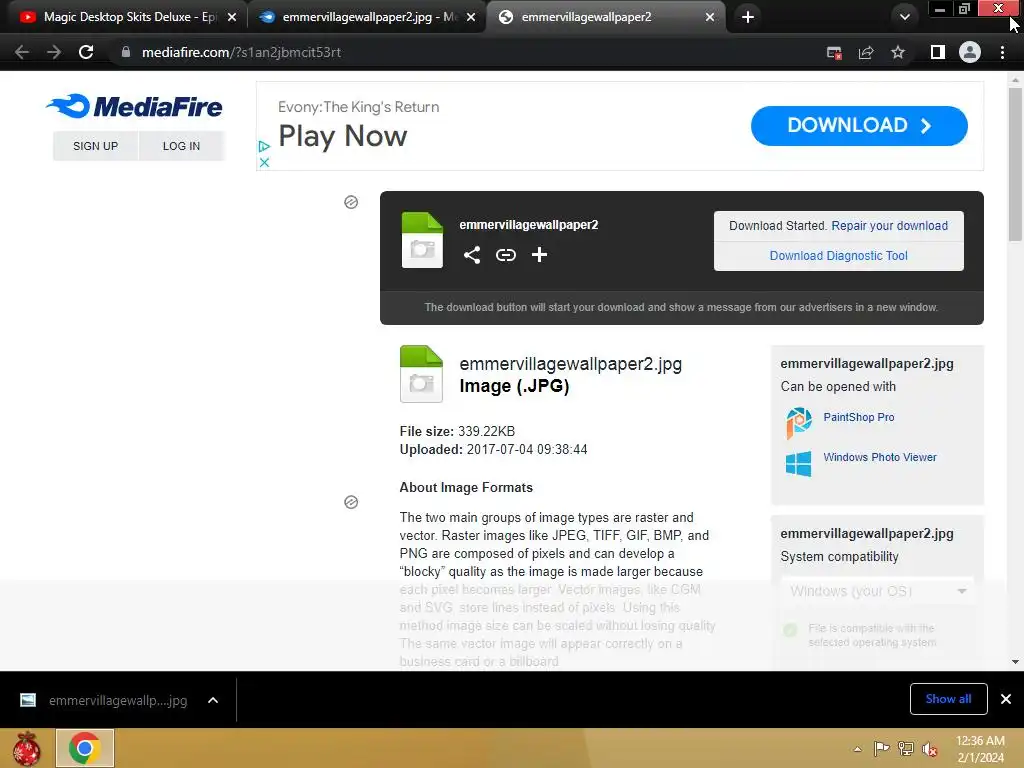
Task: Click the muted volume tray icon
Action: pos(930,748)
